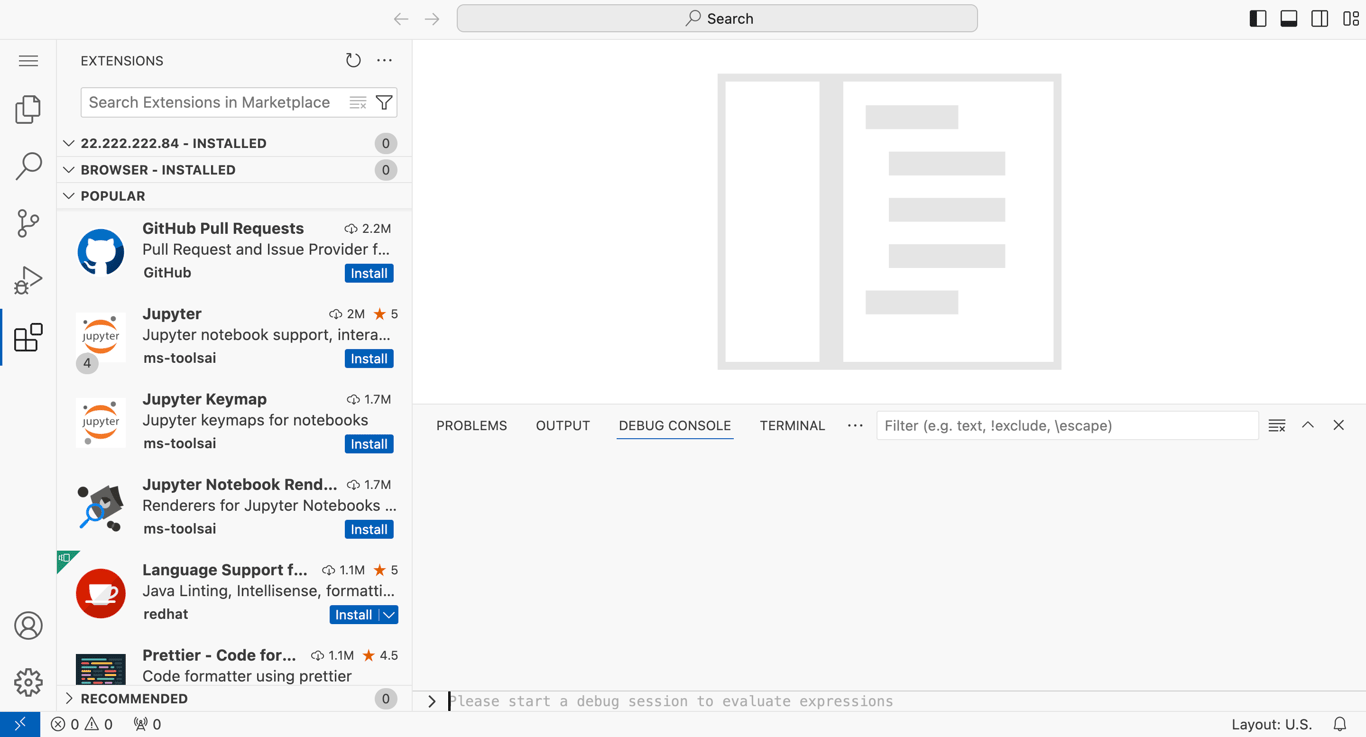Viewport: 1366px width, 737px height.
Task: Open the extensions filter funnel
Action: (384, 102)
